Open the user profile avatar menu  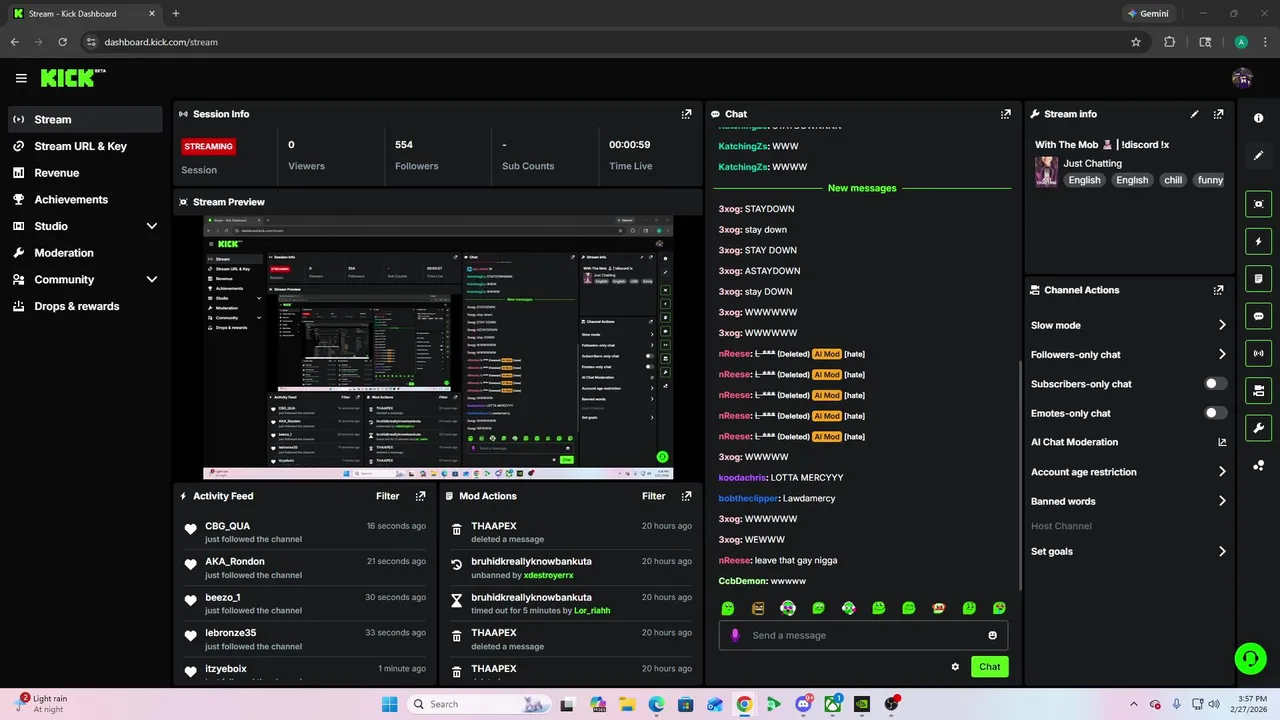1242,78
